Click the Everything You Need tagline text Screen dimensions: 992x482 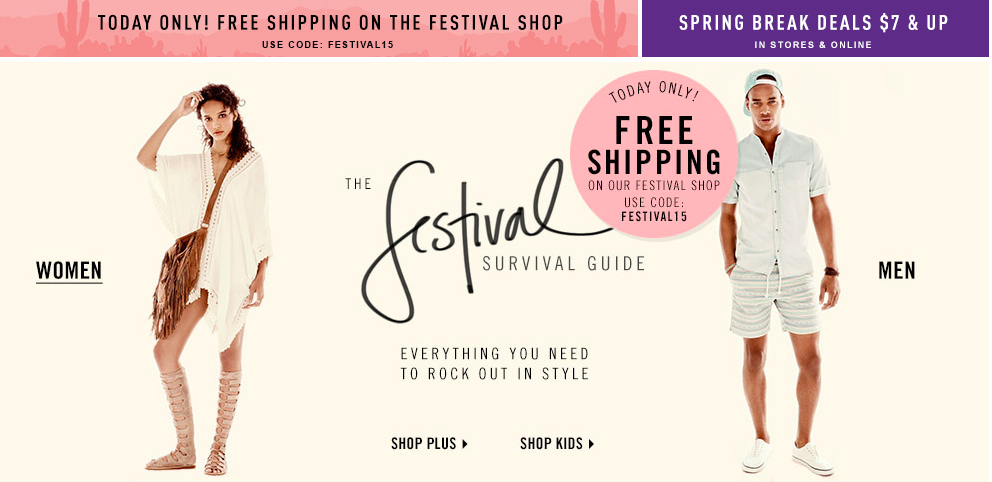tap(494, 364)
